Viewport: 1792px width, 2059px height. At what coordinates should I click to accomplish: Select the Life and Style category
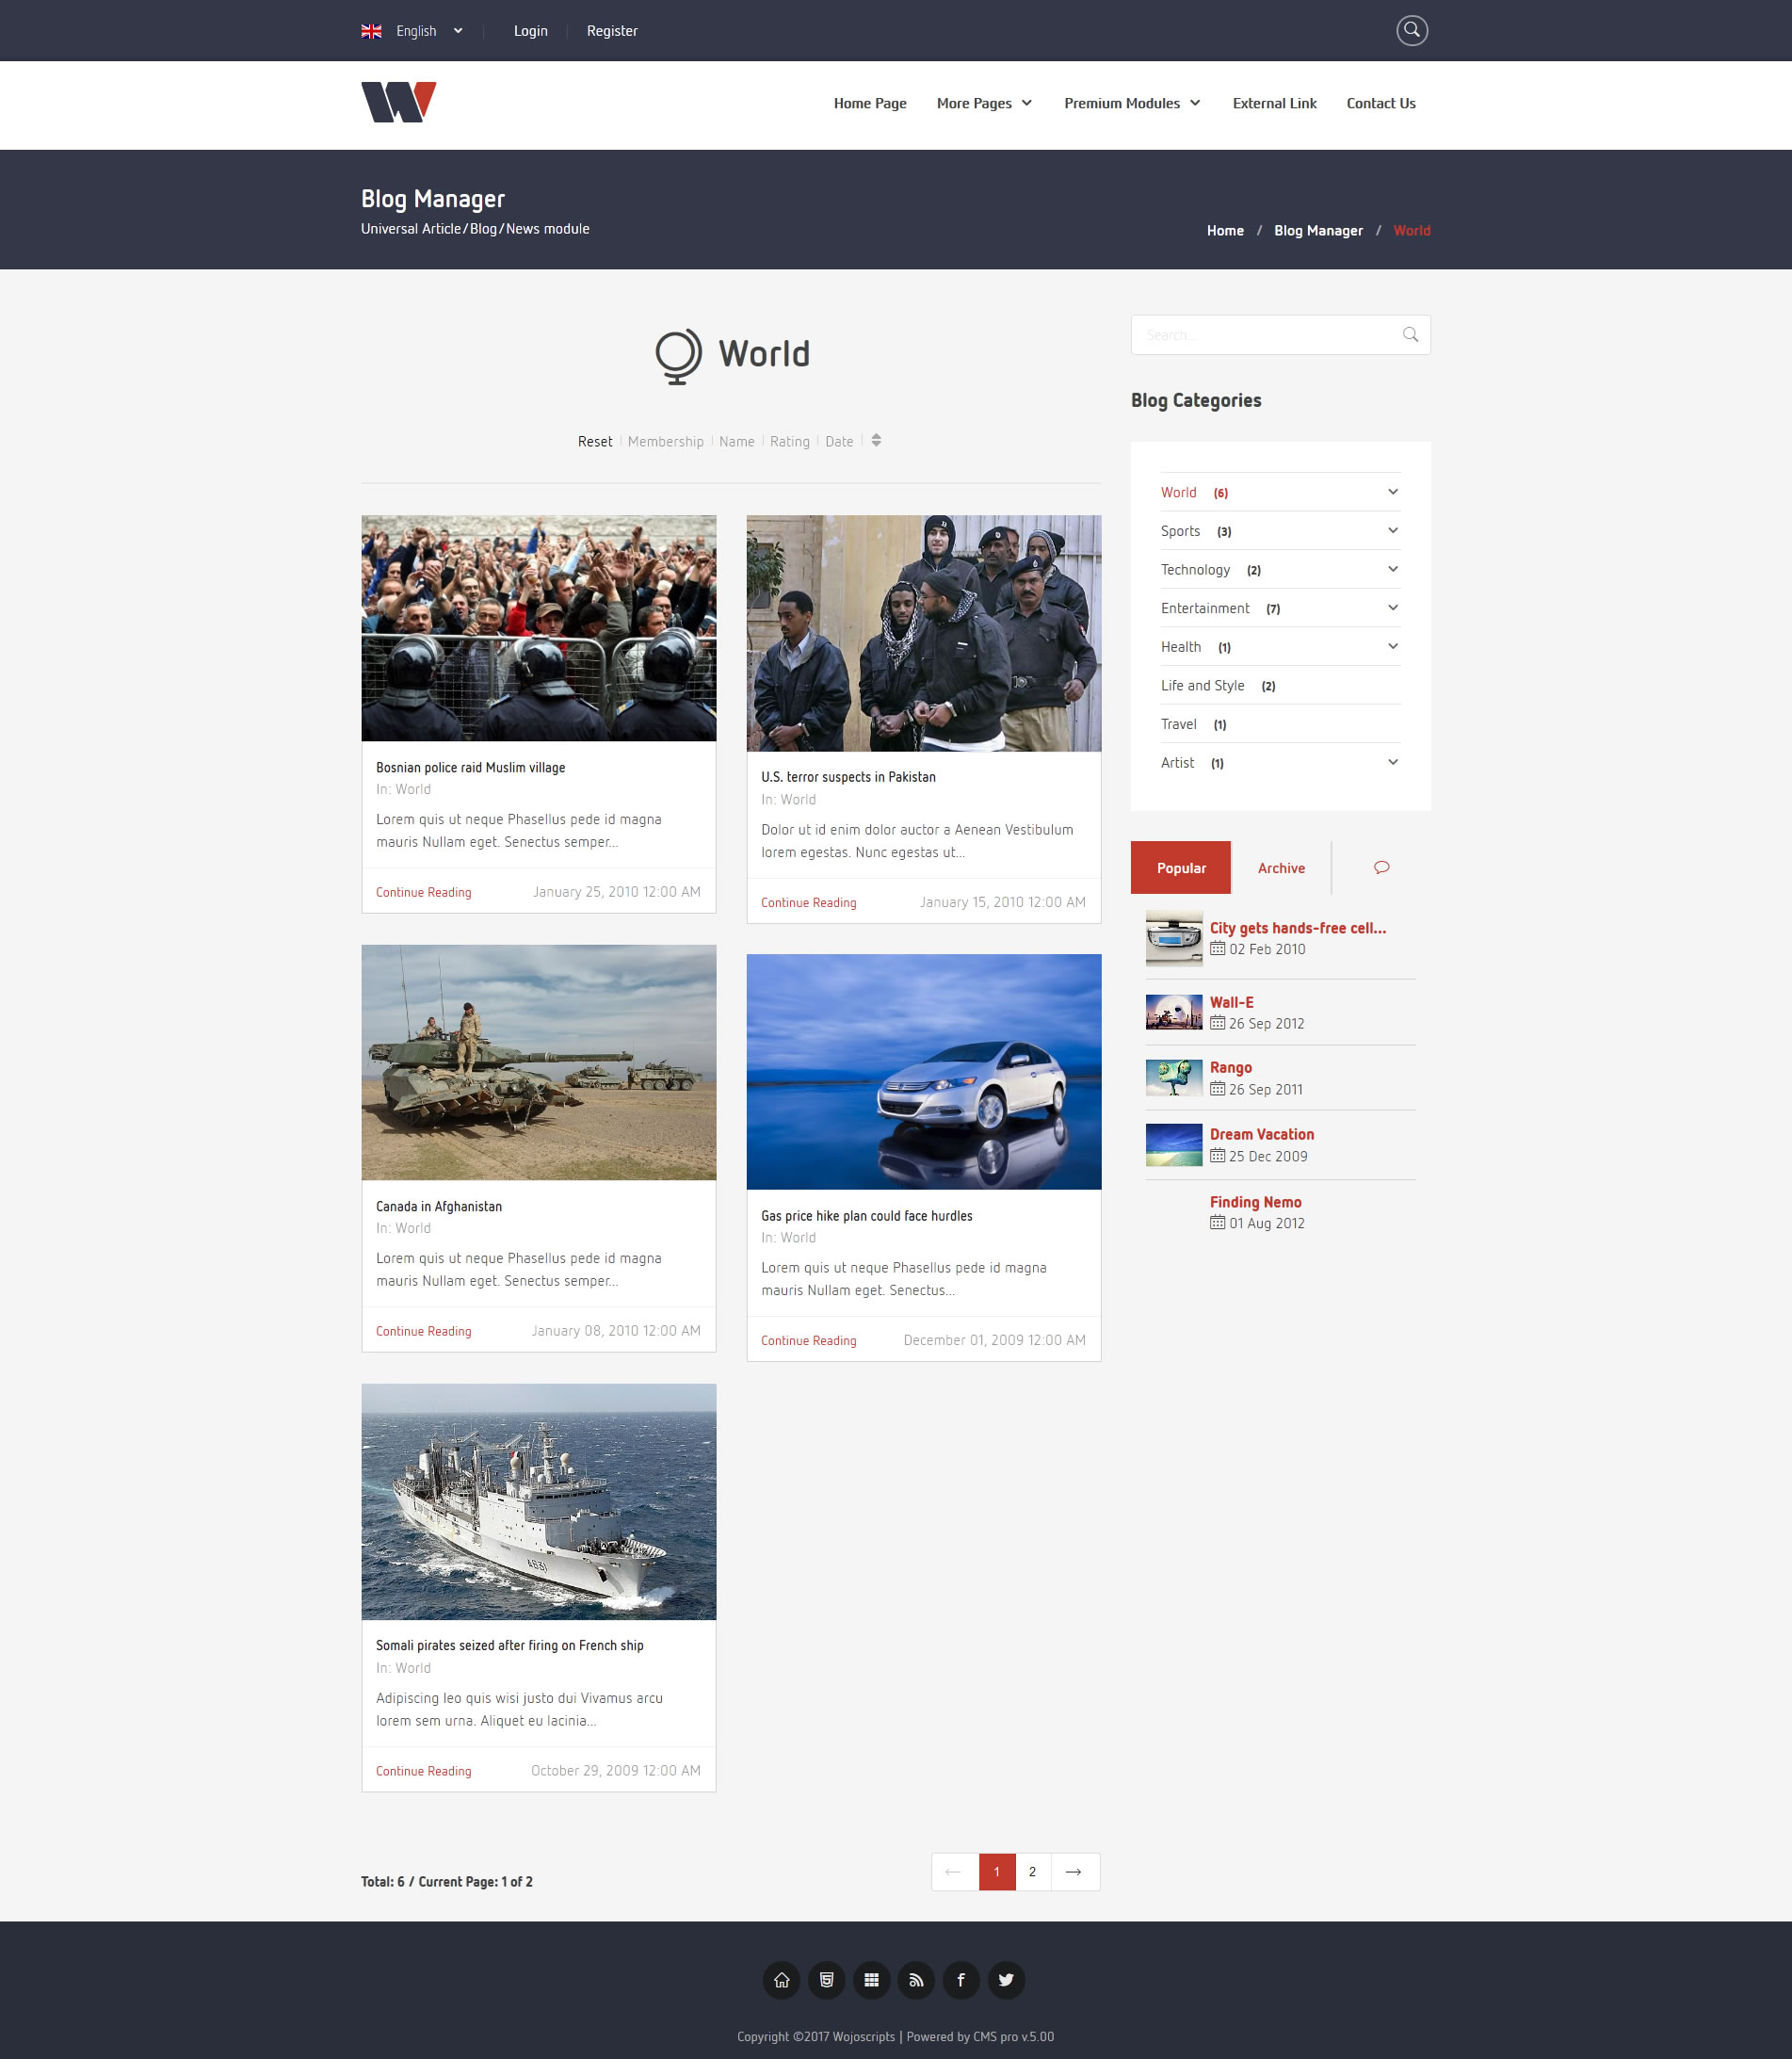tap(1202, 686)
